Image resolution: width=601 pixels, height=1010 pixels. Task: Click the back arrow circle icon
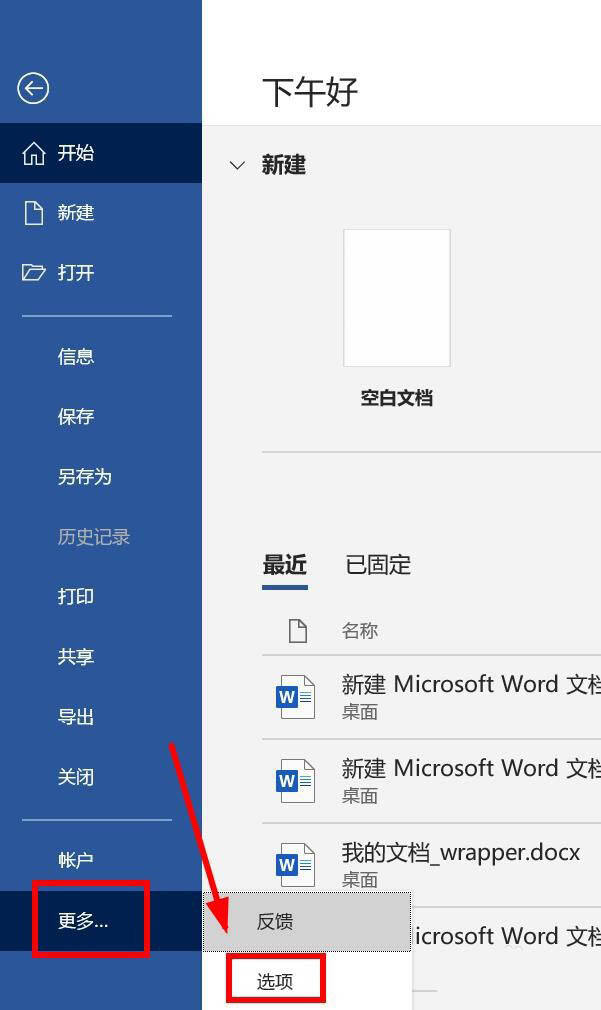[33, 88]
